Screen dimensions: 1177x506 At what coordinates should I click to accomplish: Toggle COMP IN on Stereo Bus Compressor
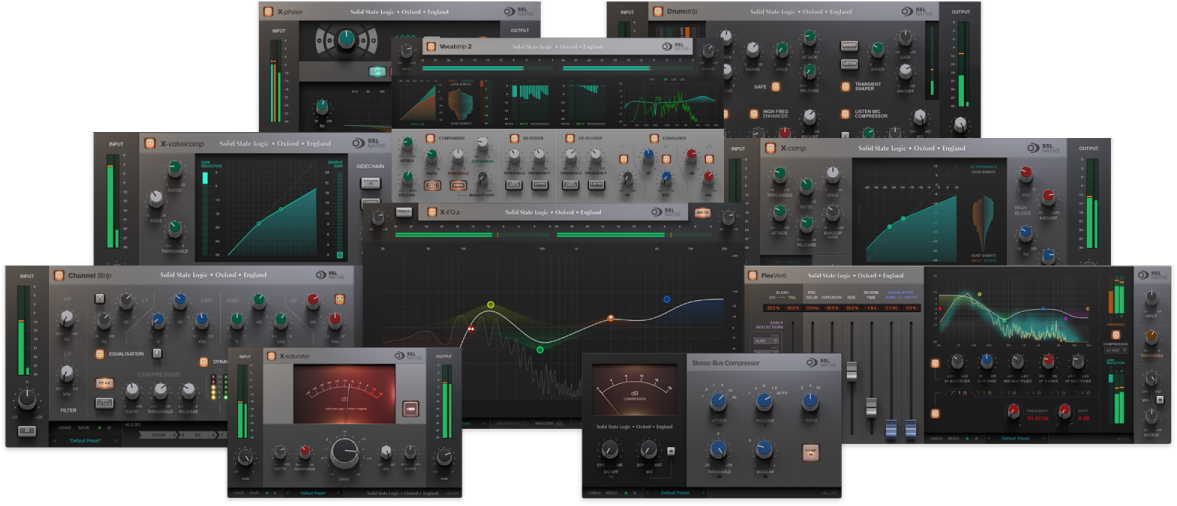812,451
